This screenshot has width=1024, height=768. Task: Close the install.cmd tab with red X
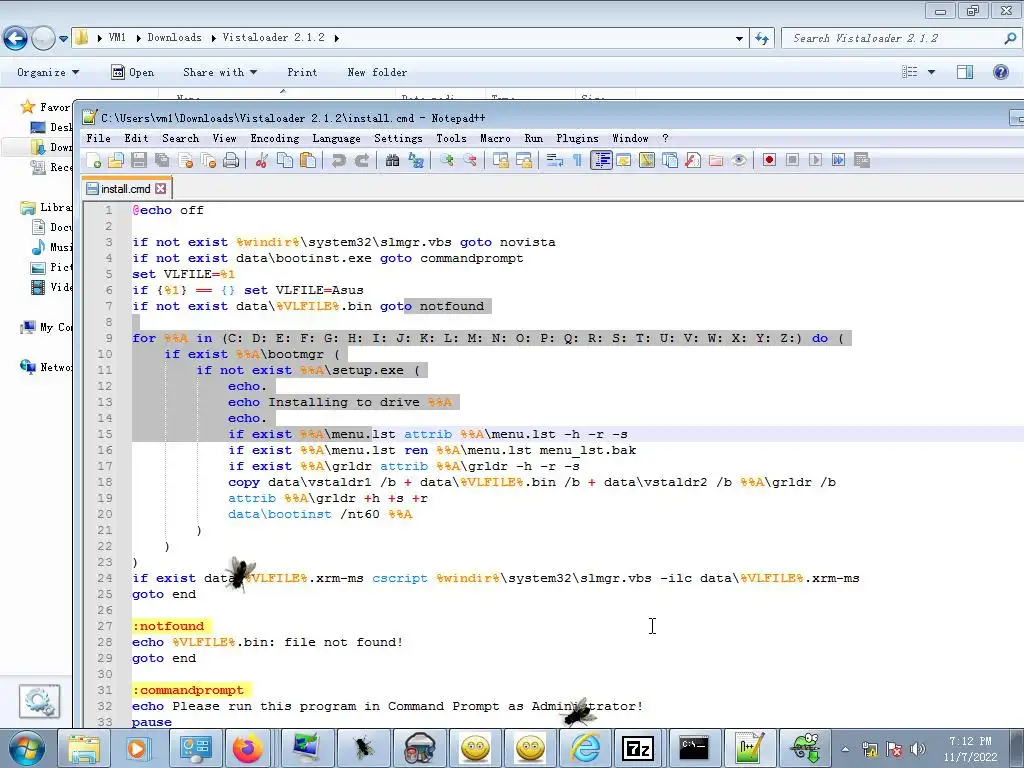point(161,189)
